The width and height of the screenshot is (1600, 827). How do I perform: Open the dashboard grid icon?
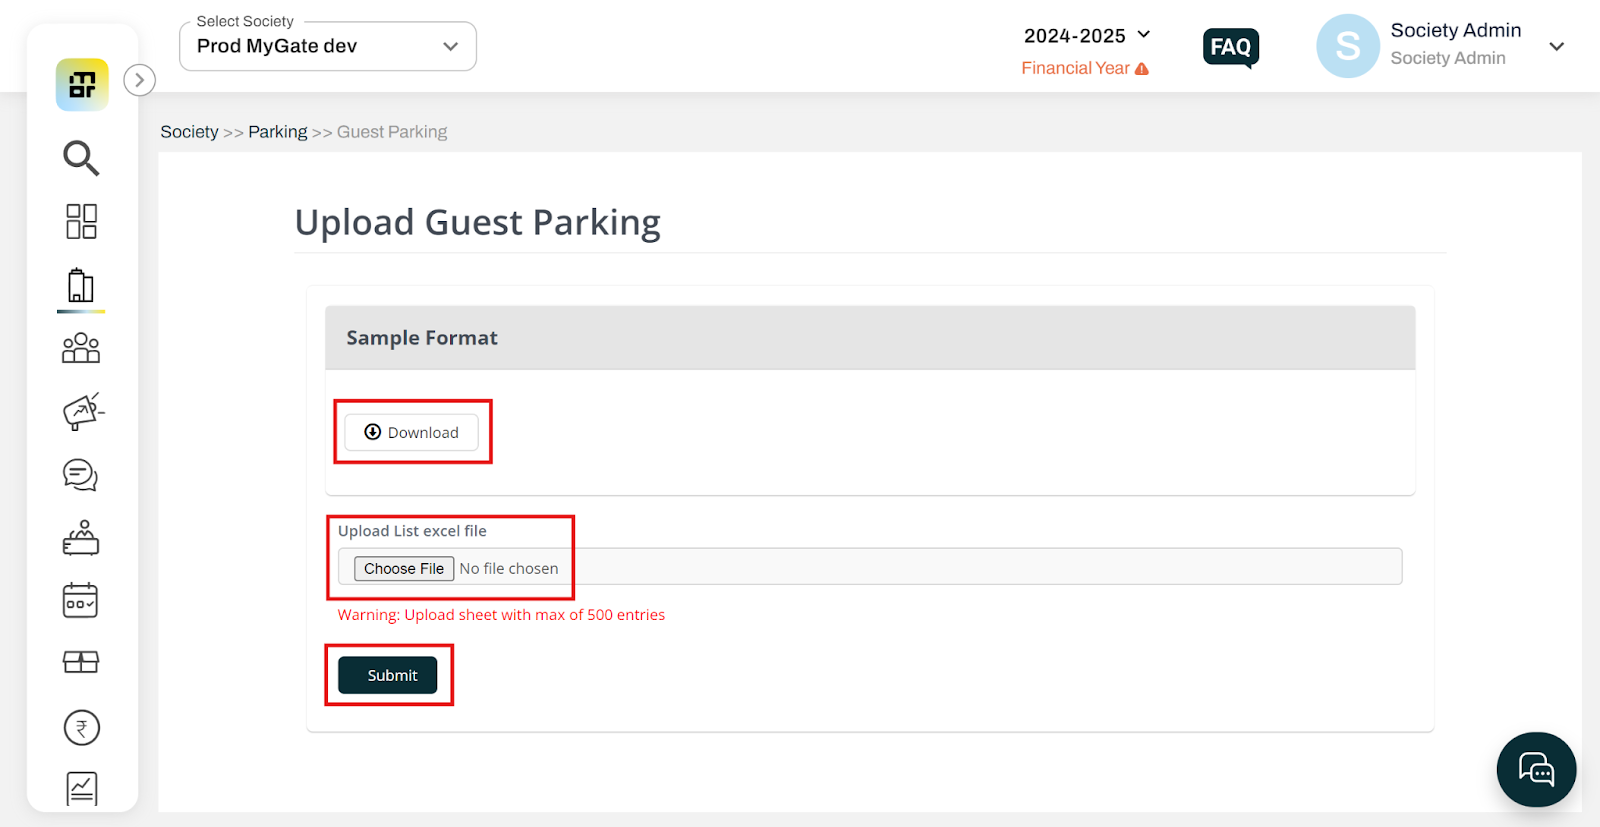point(81,221)
